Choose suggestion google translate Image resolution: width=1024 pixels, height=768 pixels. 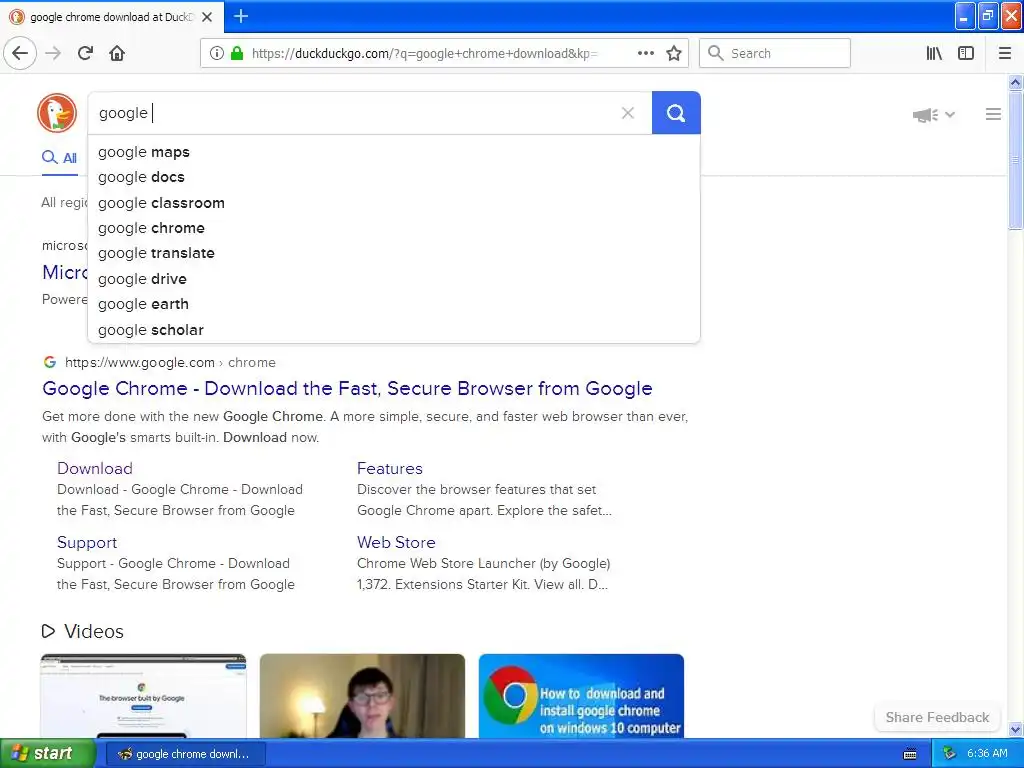tap(394, 253)
